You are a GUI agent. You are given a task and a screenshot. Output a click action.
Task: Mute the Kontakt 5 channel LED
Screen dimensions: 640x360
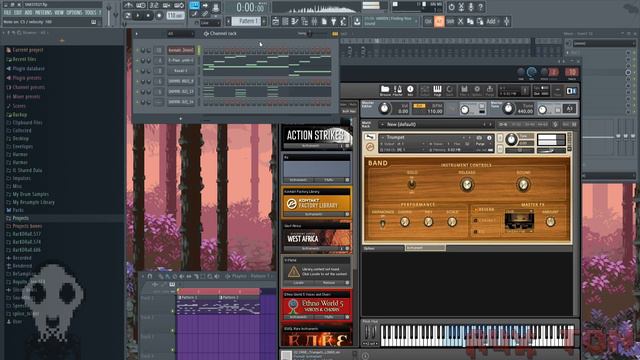pos(138,71)
